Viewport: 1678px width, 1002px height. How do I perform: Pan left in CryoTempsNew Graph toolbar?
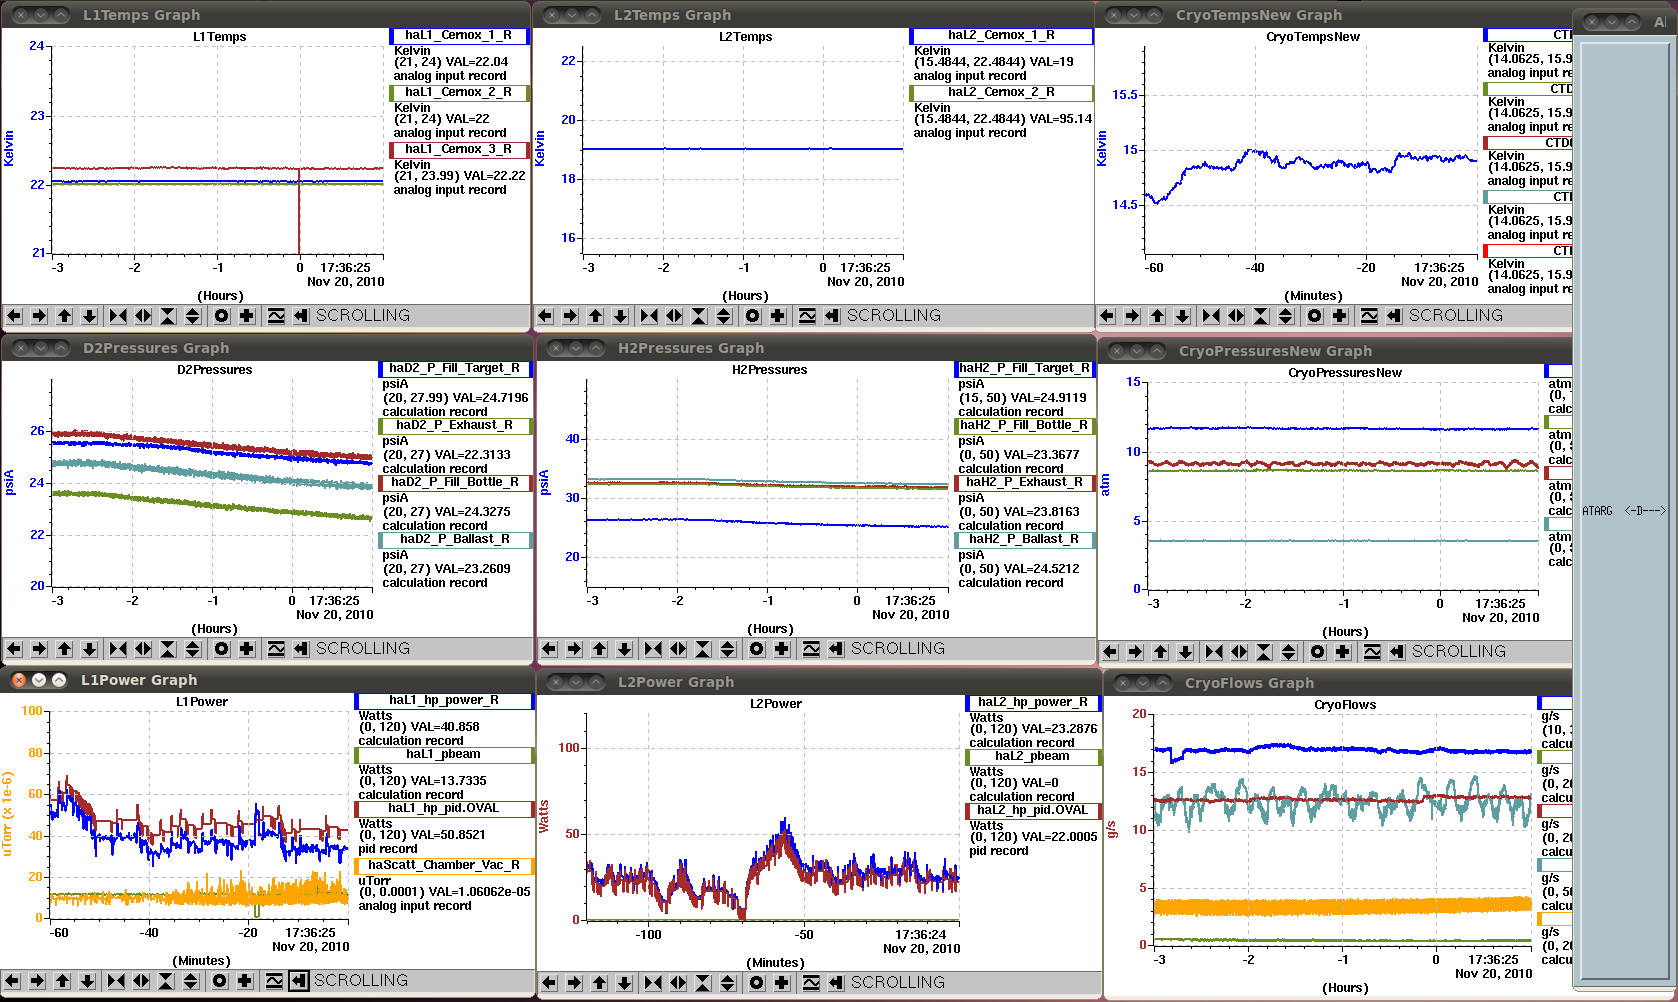click(x=1107, y=316)
